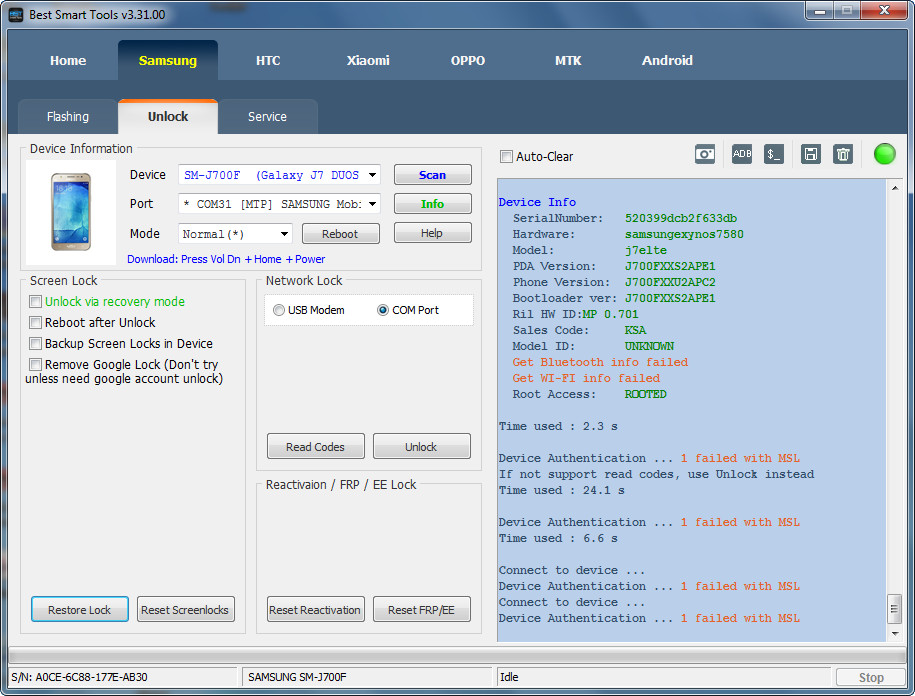Select the USB Modem radio button
Image resolution: width=915 pixels, height=696 pixels.
pos(279,311)
